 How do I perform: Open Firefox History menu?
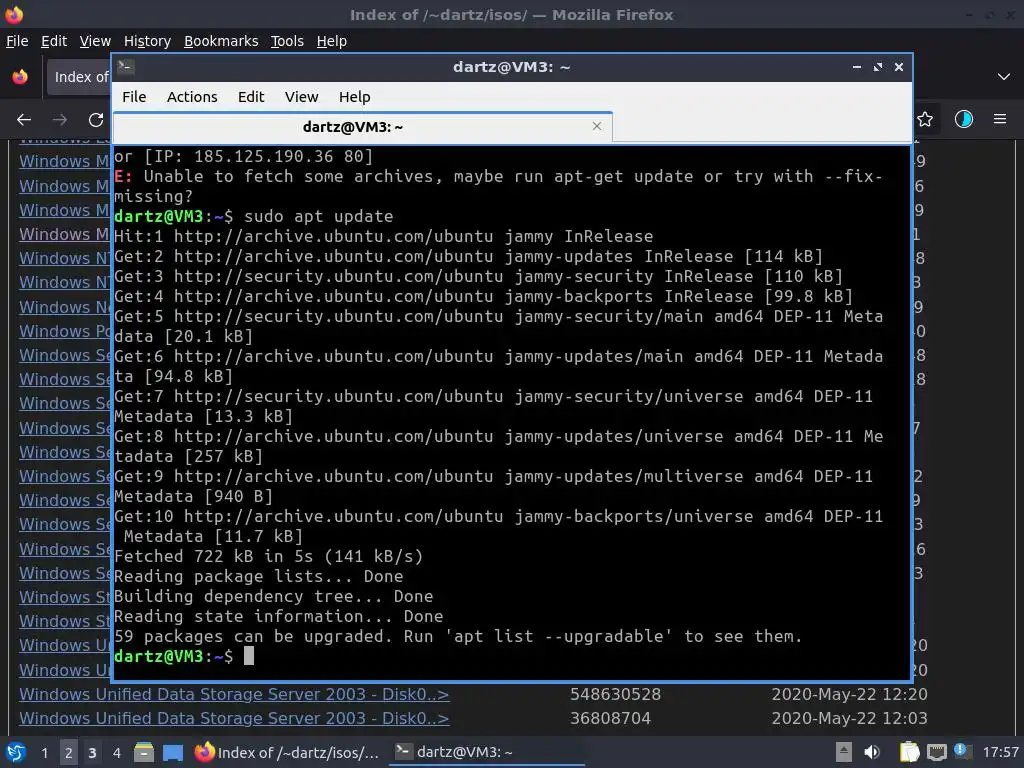147,40
